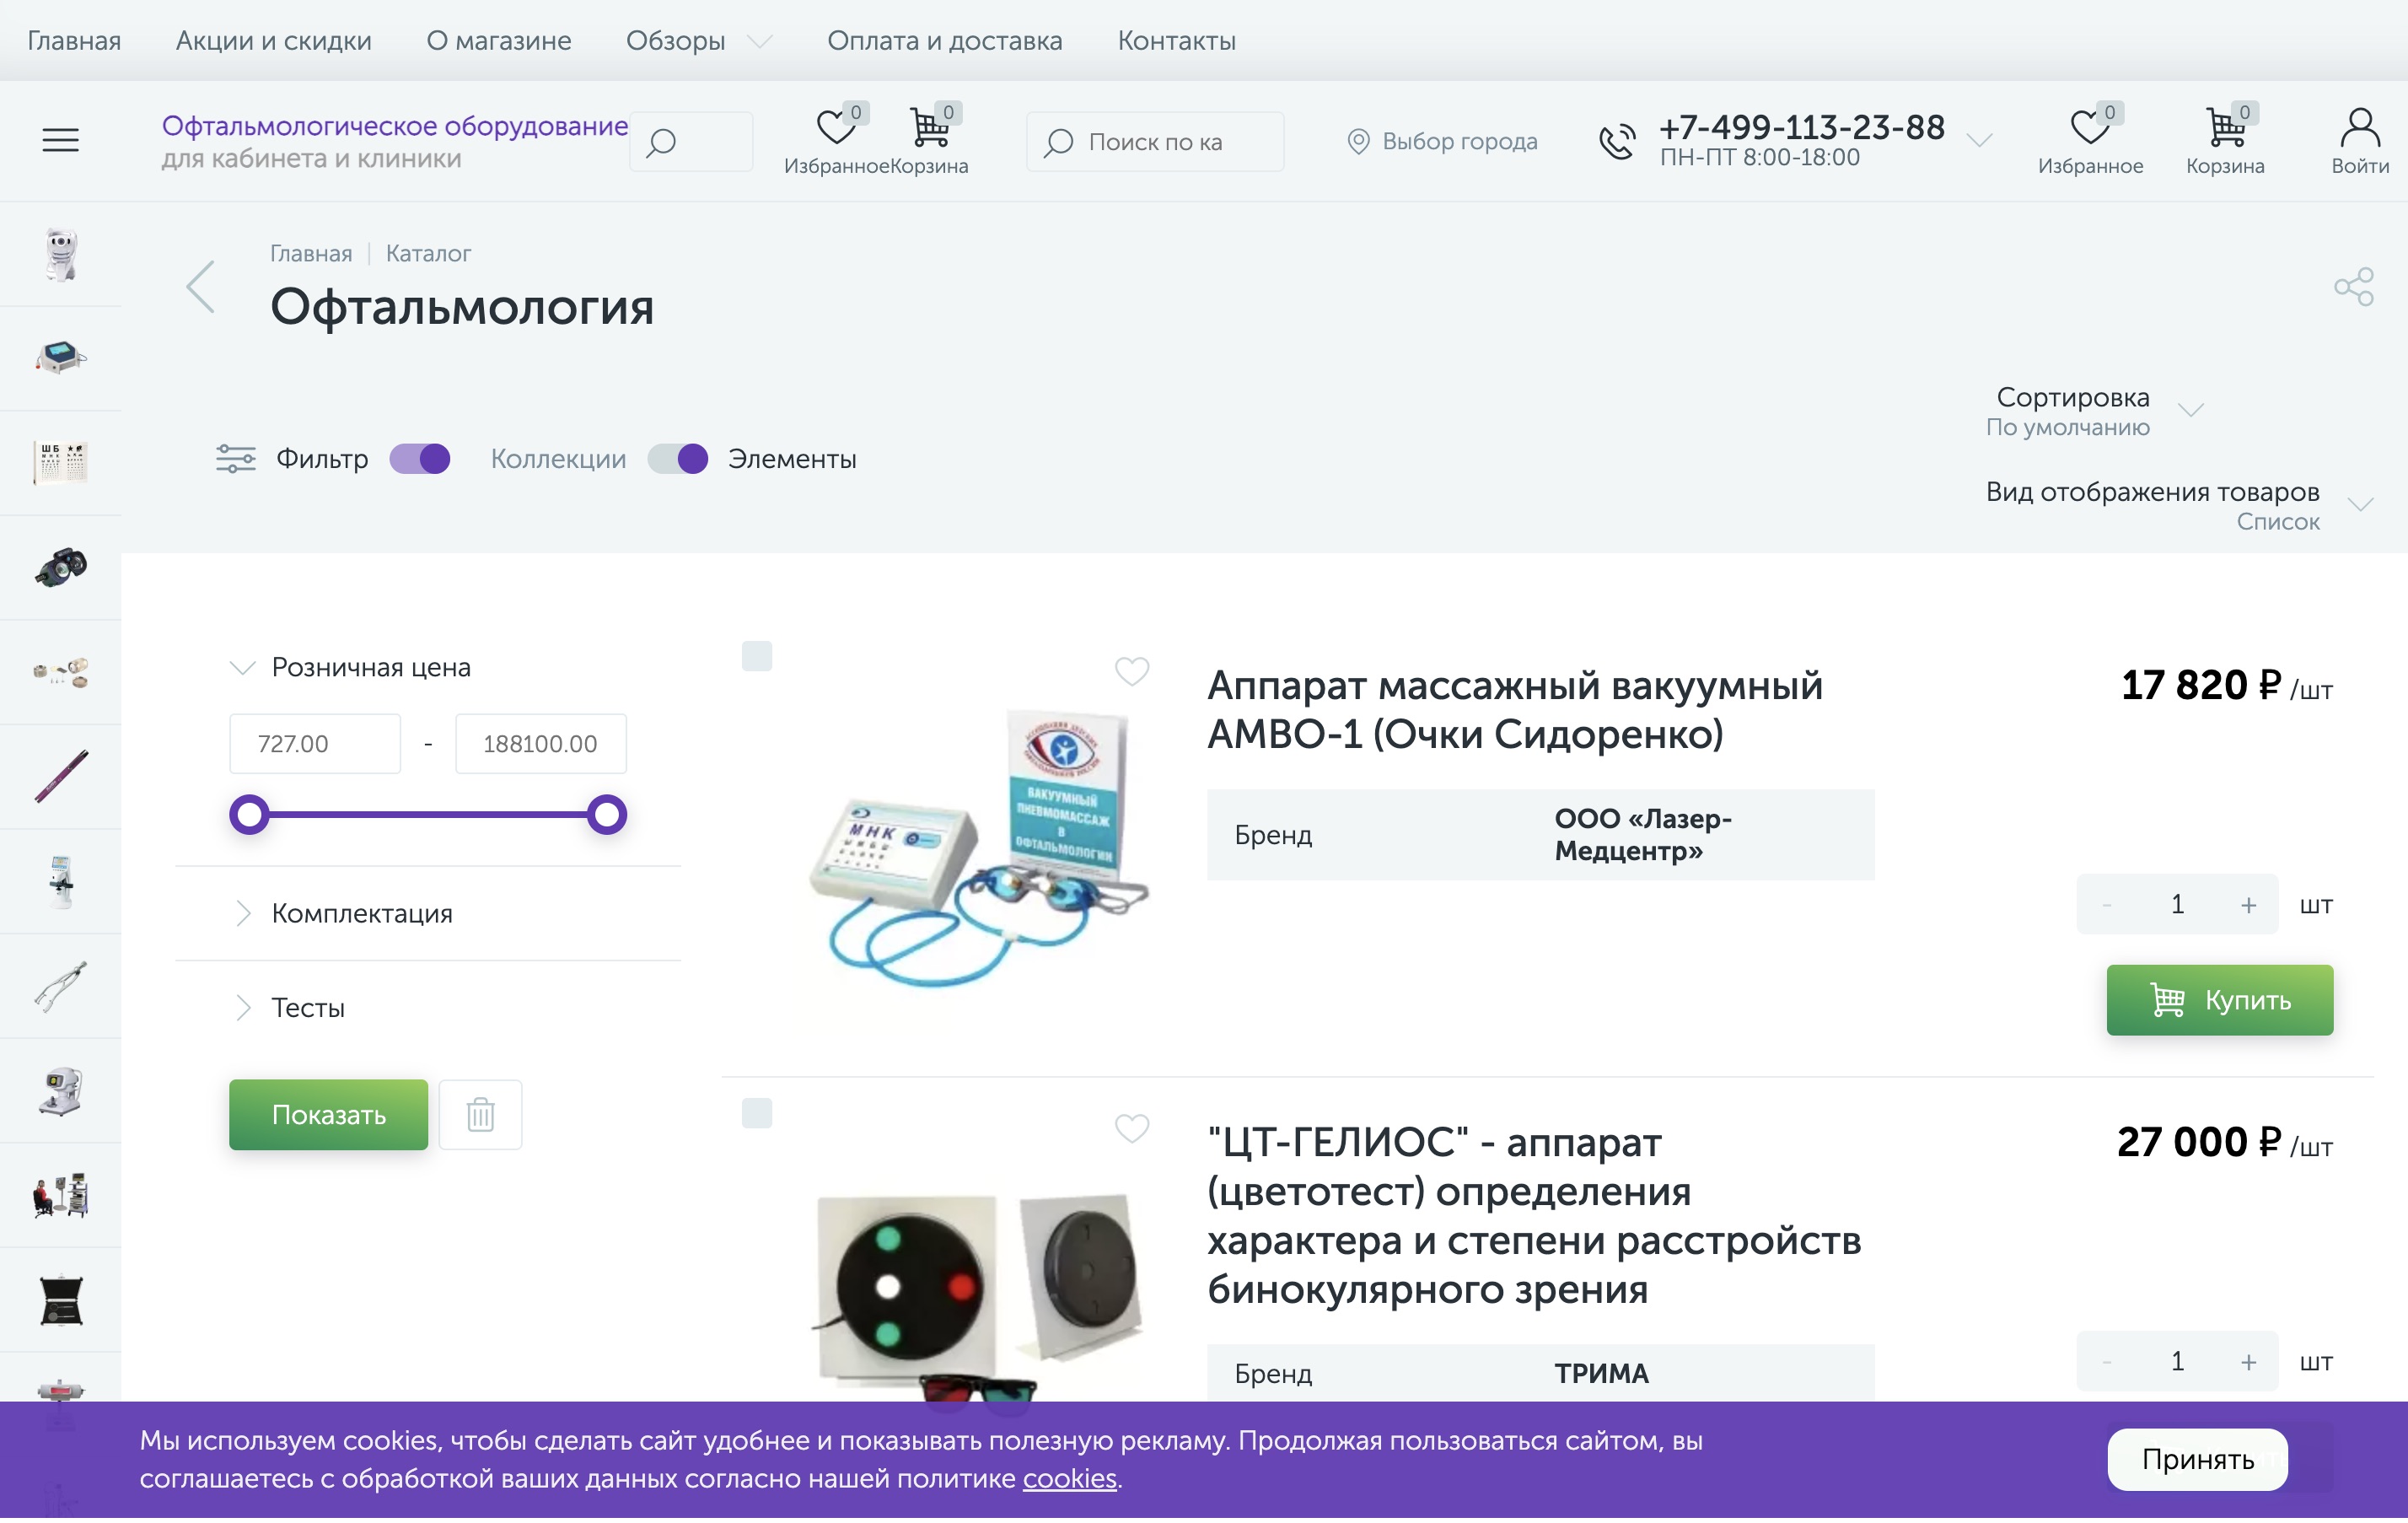Open Выбор города selector

tap(1442, 142)
